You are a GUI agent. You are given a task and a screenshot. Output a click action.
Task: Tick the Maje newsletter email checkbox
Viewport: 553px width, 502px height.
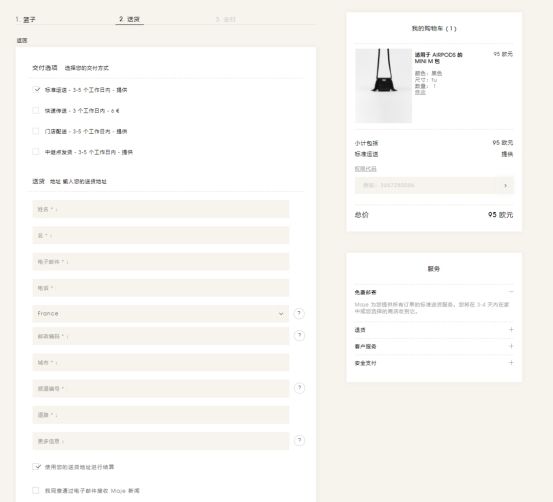tap(36, 490)
